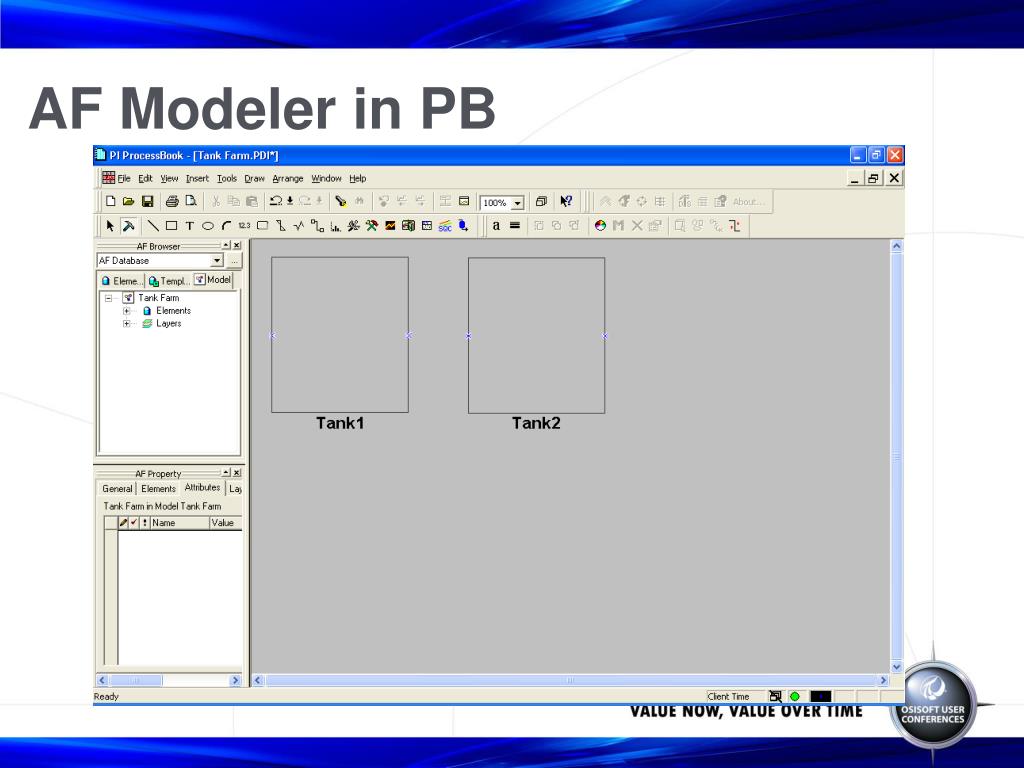Open Print Preview icon
This screenshot has height=768, width=1024.
[191, 201]
